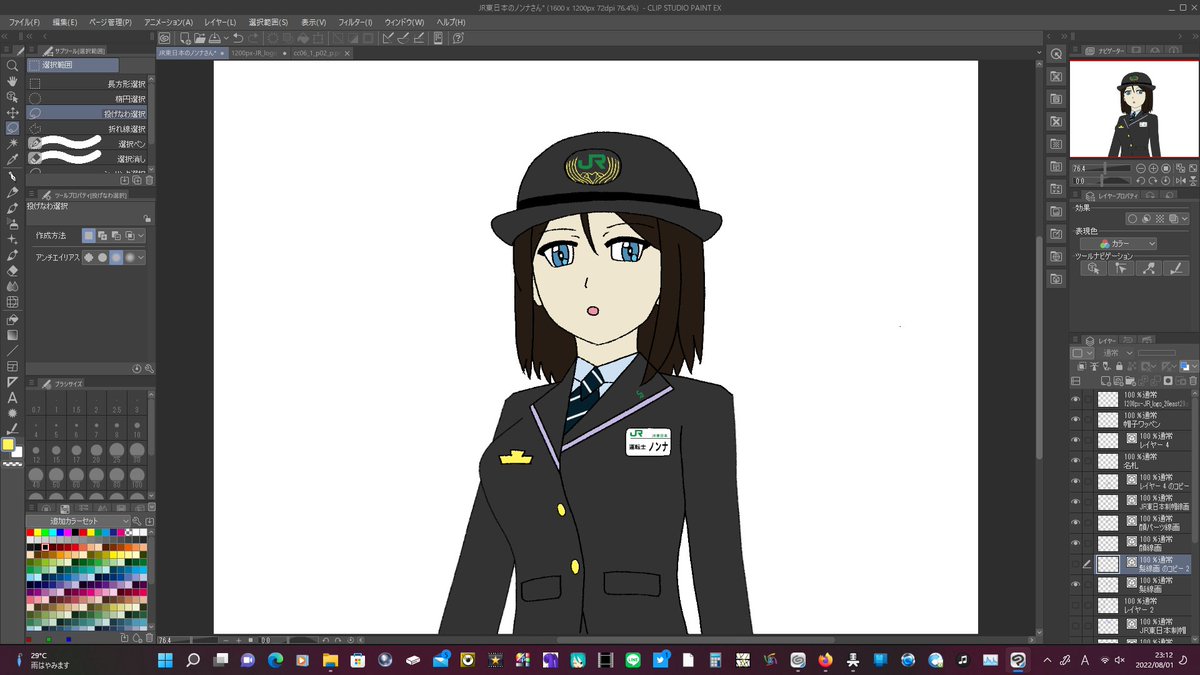This screenshot has height=675, width=1200.
Task: Select 折れ線選択 sub tool
Action: pyautogui.click(x=88, y=129)
